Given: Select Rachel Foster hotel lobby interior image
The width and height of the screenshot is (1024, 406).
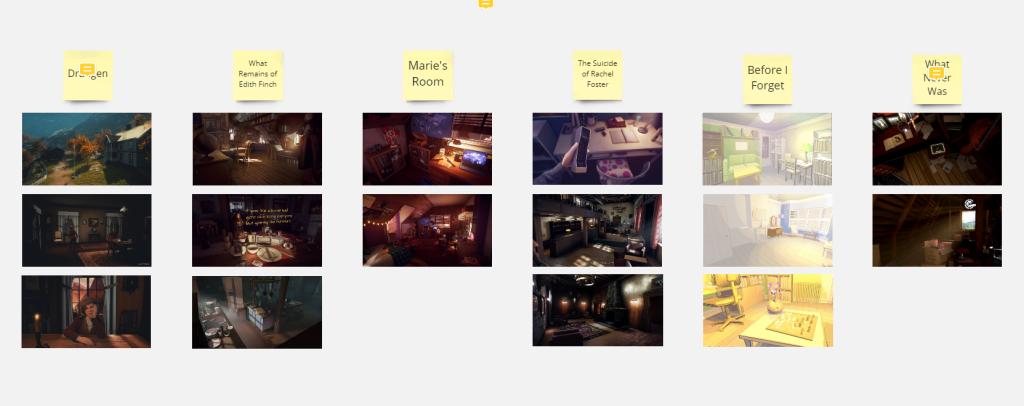Looking at the screenshot, I should pyautogui.click(x=598, y=230).
